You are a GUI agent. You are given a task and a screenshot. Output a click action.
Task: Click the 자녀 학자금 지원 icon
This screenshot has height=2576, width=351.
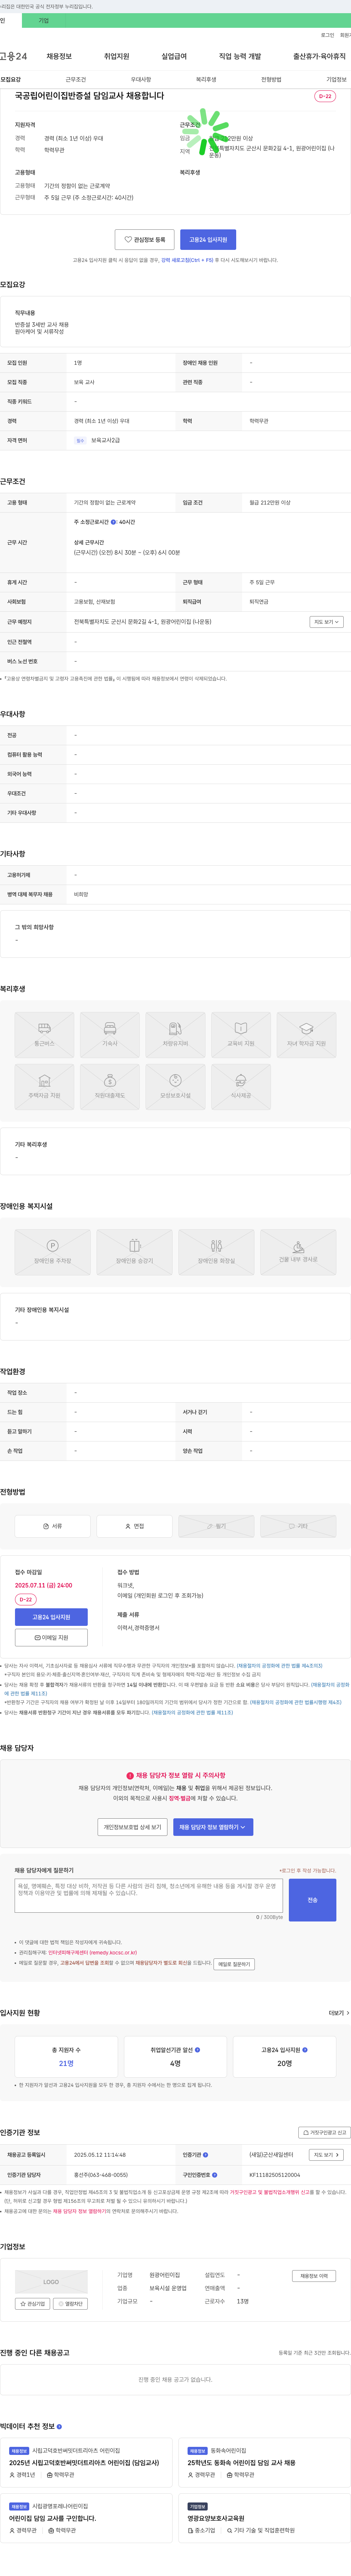tap(306, 1035)
